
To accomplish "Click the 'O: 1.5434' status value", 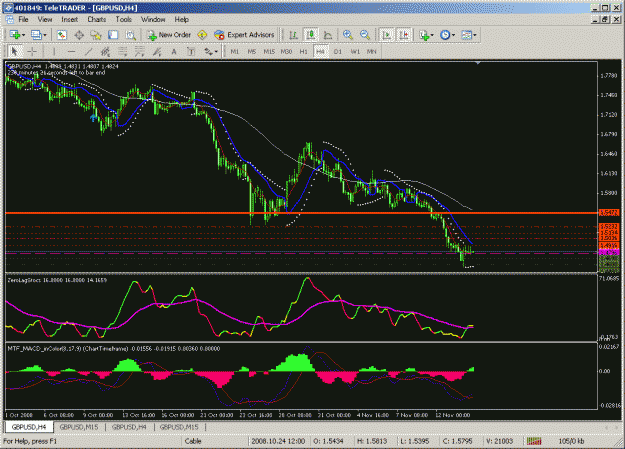I will pyautogui.click(x=328, y=441).
